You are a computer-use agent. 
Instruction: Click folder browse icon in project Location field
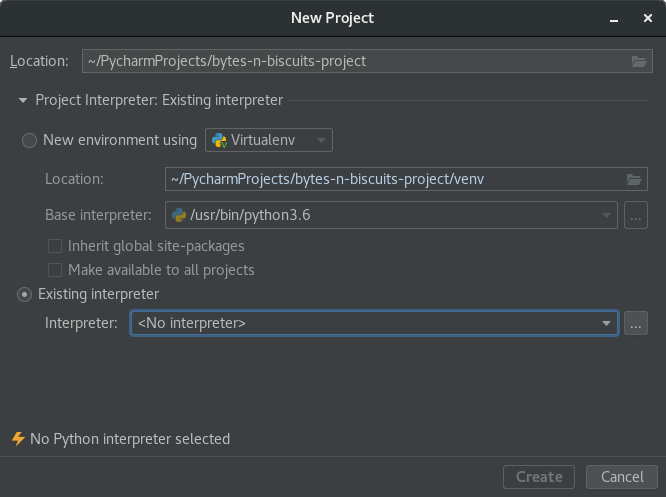639,62
